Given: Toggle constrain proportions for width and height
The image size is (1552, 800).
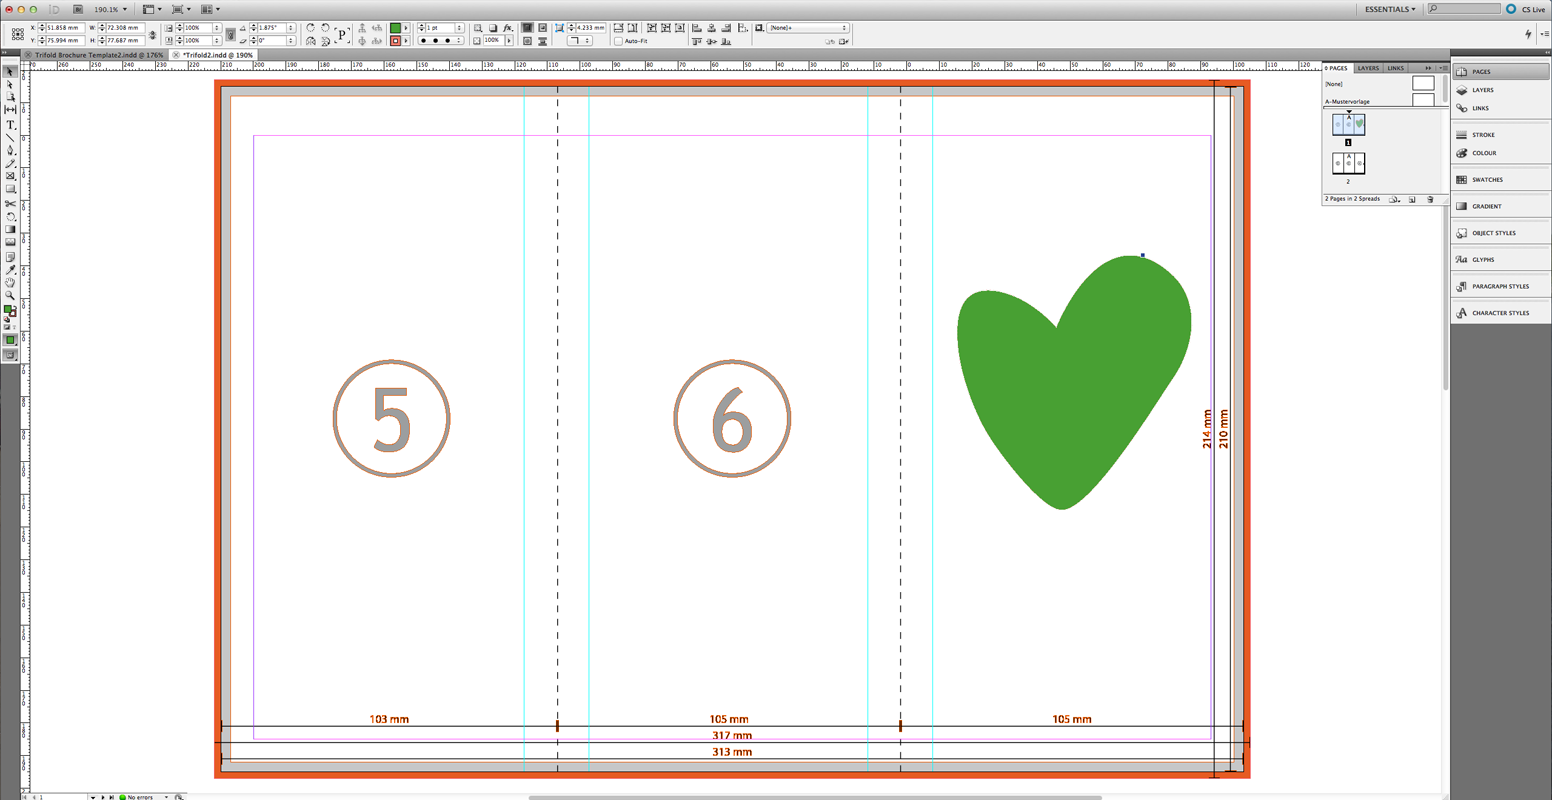Looking at the screenshot, I should [153, 34].
